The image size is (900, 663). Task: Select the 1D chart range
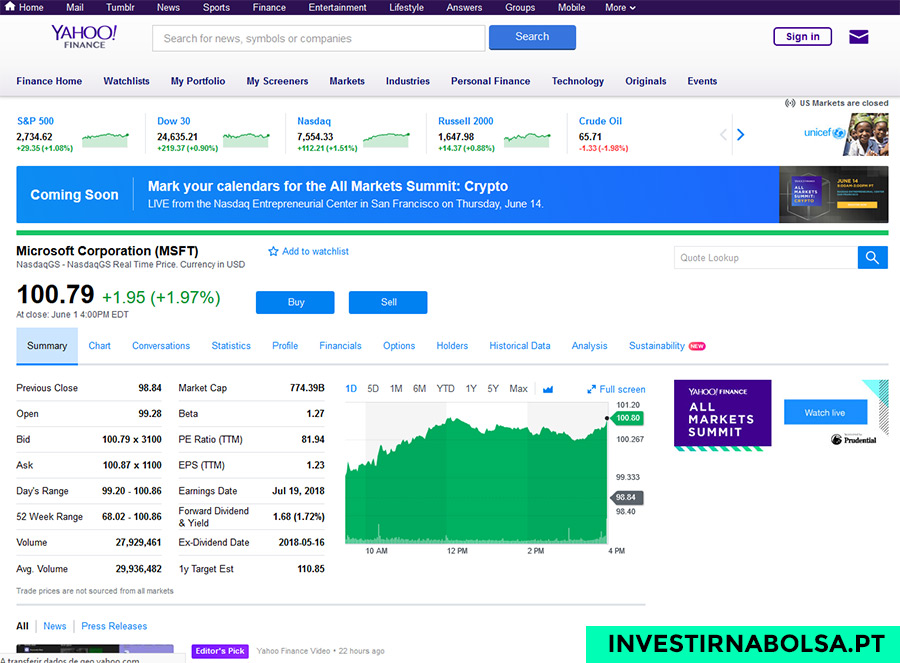(x=351, y=389)
